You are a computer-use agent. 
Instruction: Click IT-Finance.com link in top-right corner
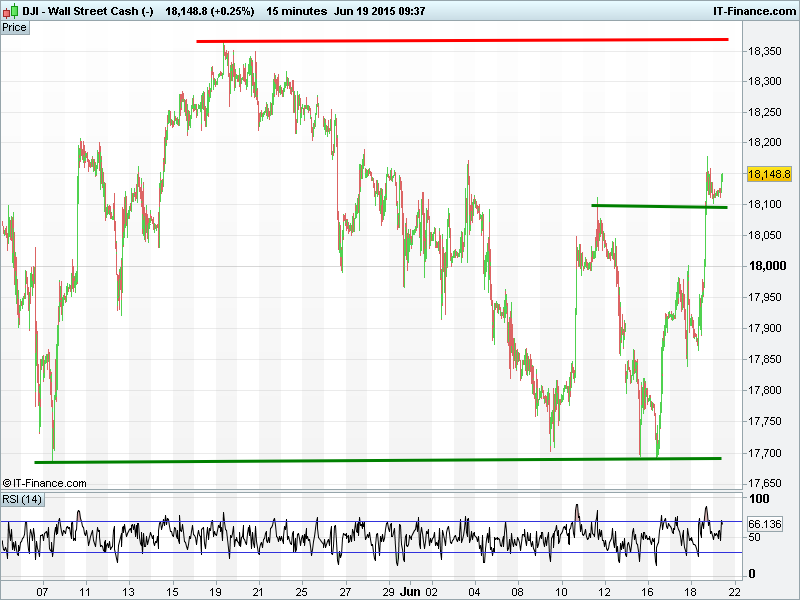753,11
